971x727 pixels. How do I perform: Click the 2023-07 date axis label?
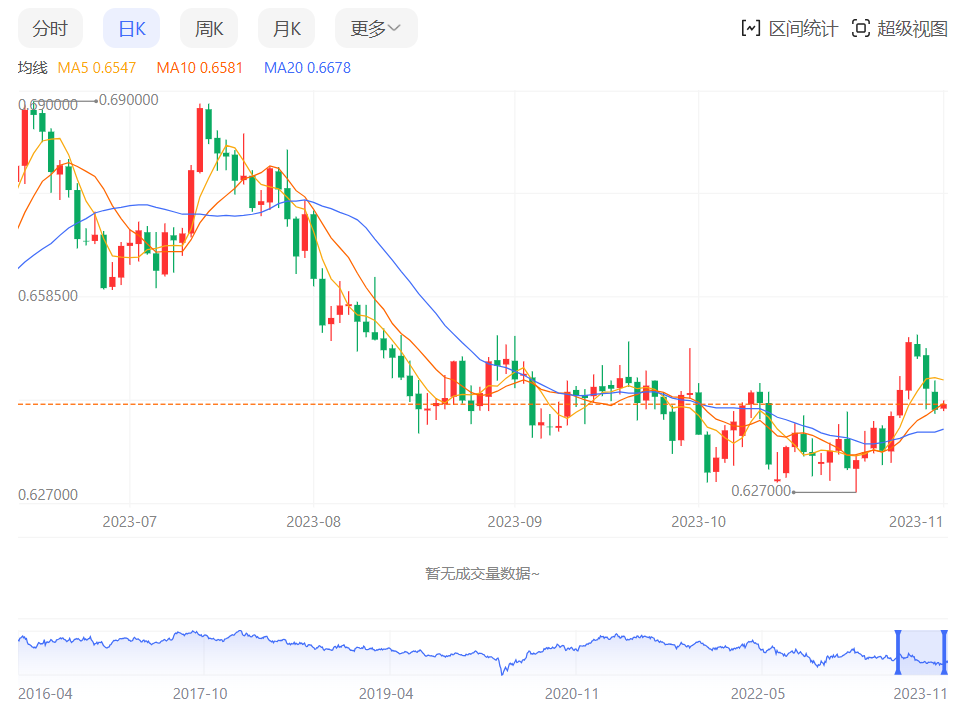point(129,522)
